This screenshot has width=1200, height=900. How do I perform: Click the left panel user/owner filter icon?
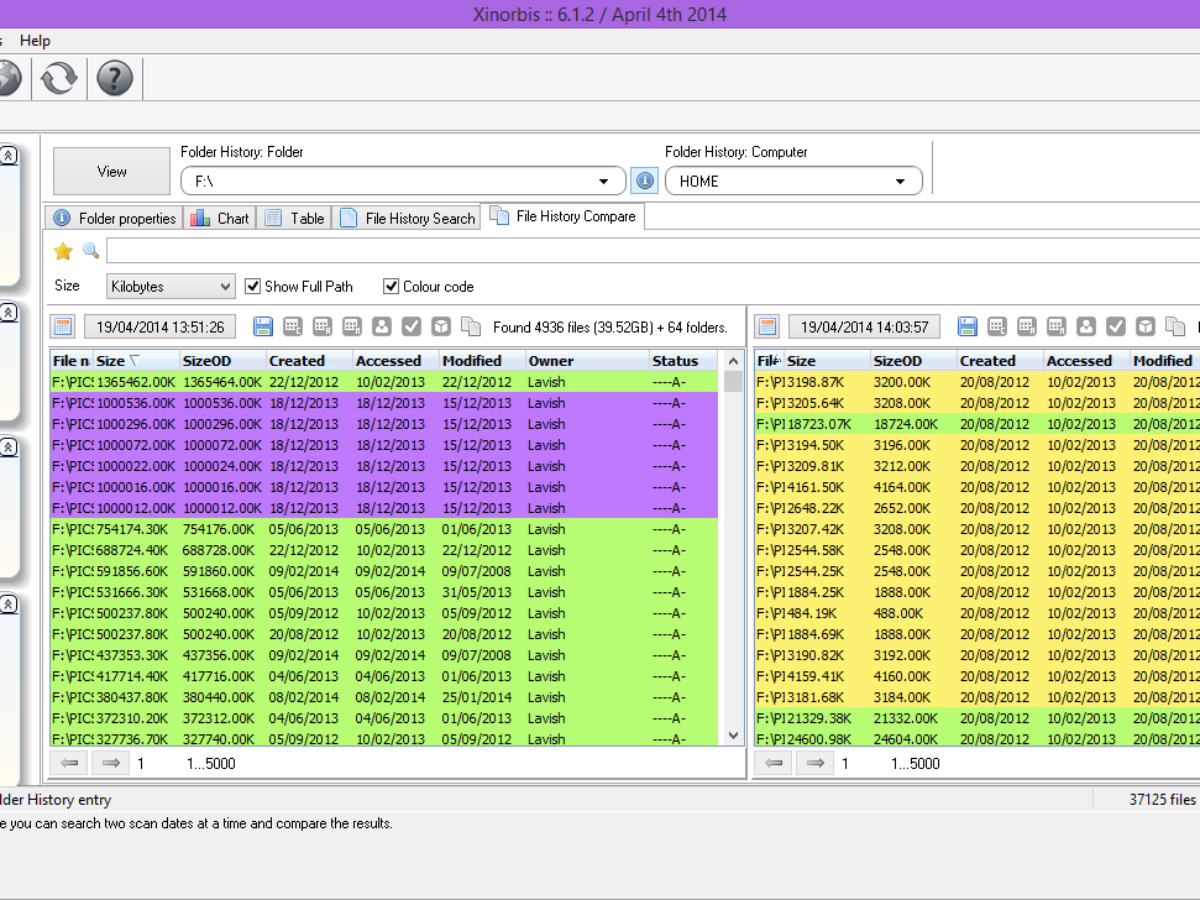coord(381,327)
